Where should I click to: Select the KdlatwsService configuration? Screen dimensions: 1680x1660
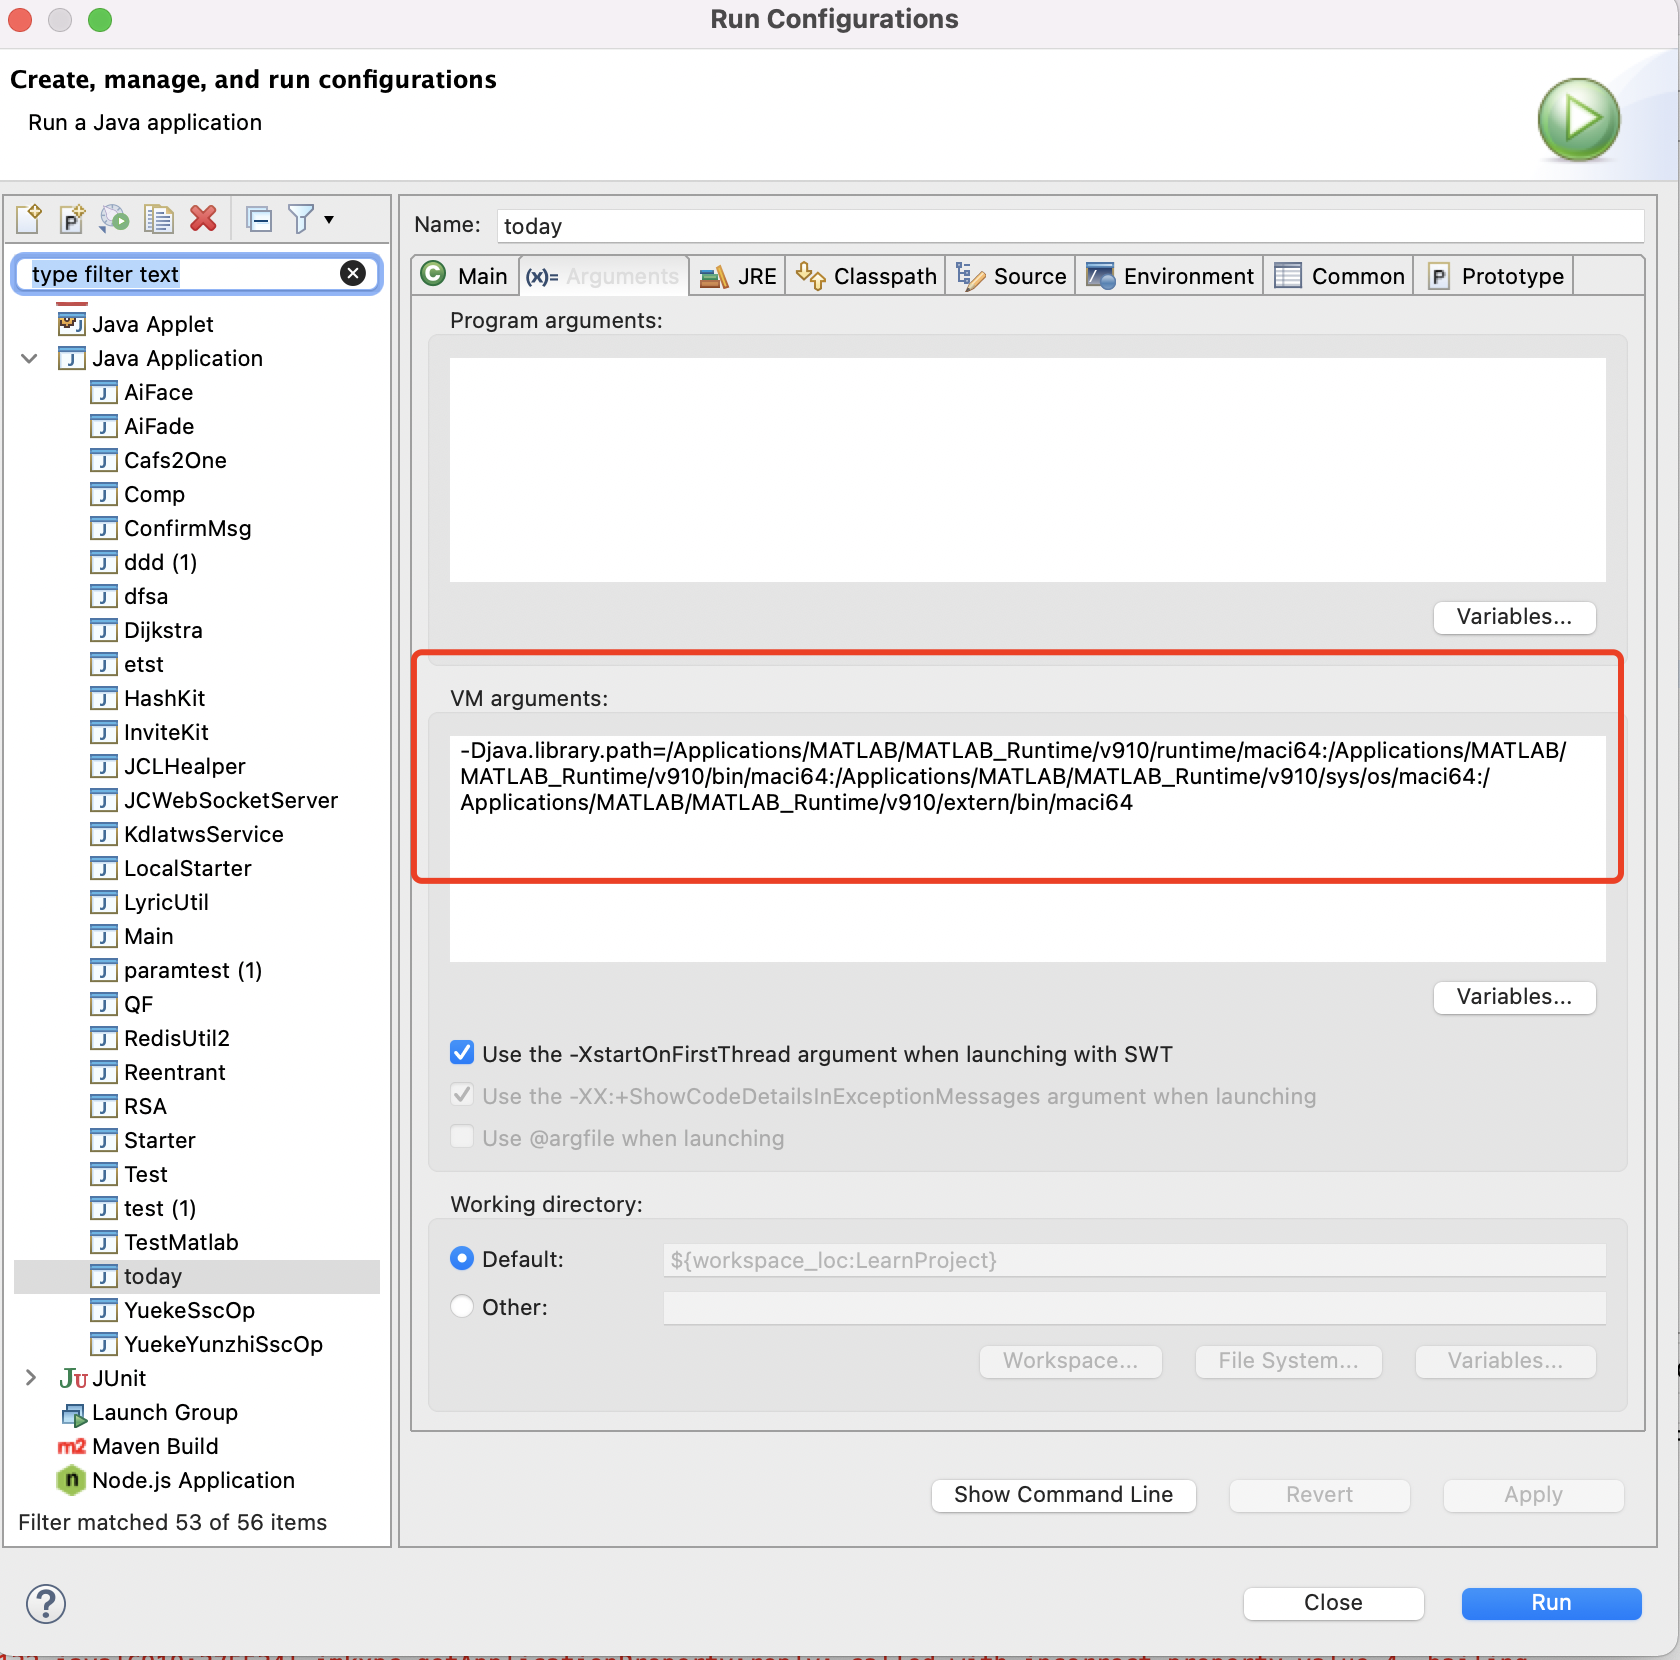(187, 834)
